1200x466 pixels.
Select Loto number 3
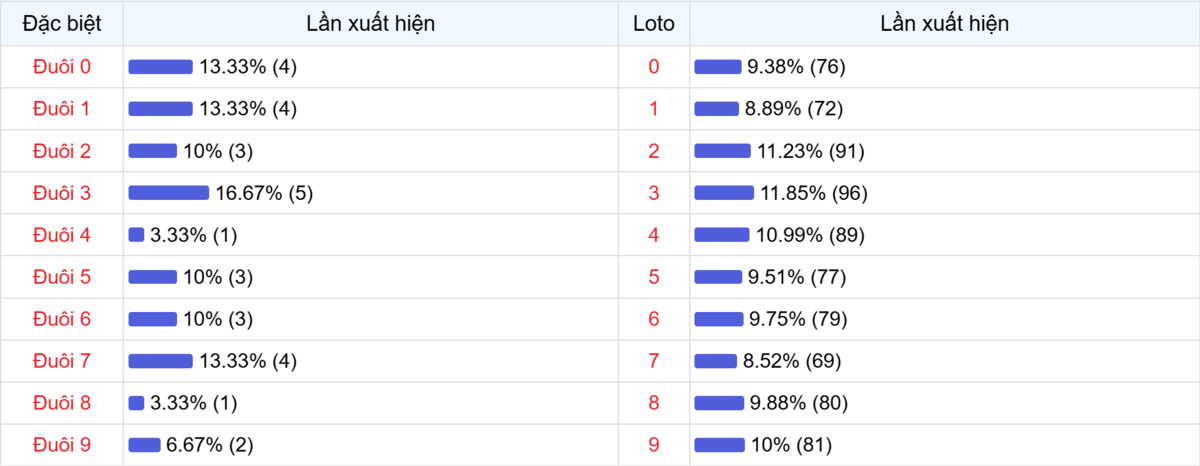(654, 193)
